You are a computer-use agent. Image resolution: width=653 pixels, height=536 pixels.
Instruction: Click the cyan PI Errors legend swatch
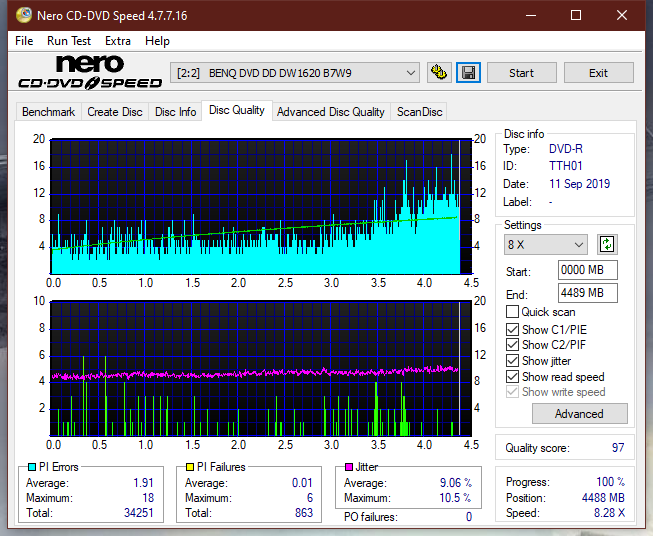[32, 467]
